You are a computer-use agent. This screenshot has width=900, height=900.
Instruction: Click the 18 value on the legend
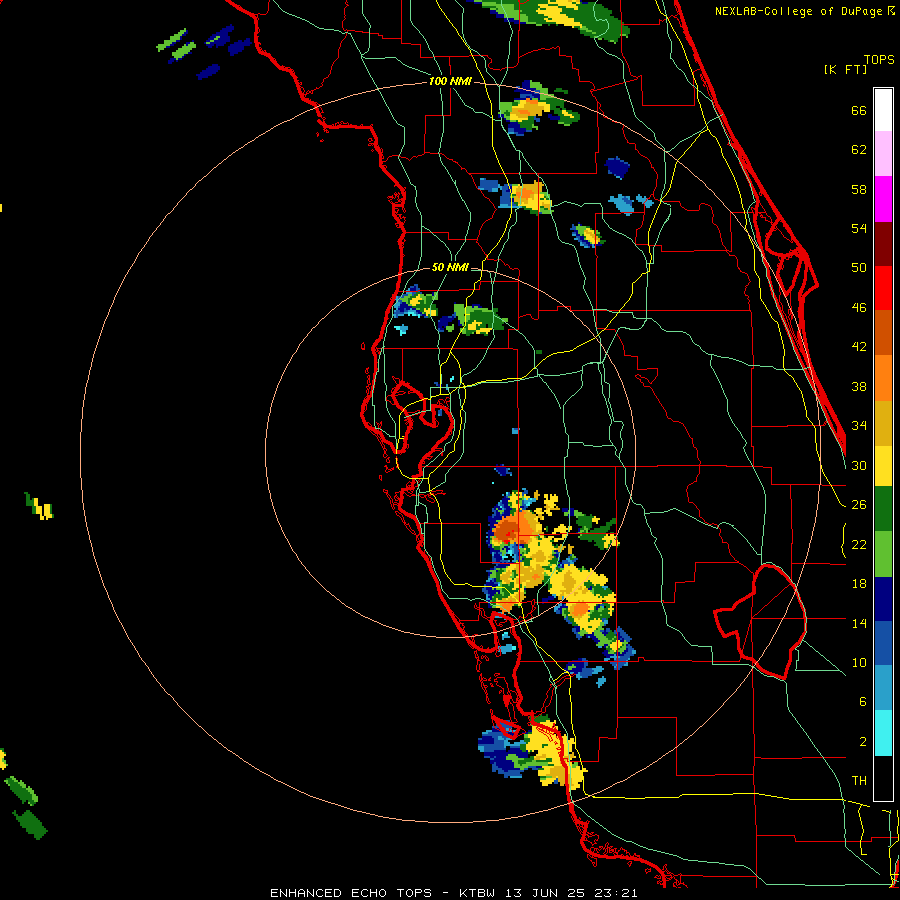click(859, 584)
